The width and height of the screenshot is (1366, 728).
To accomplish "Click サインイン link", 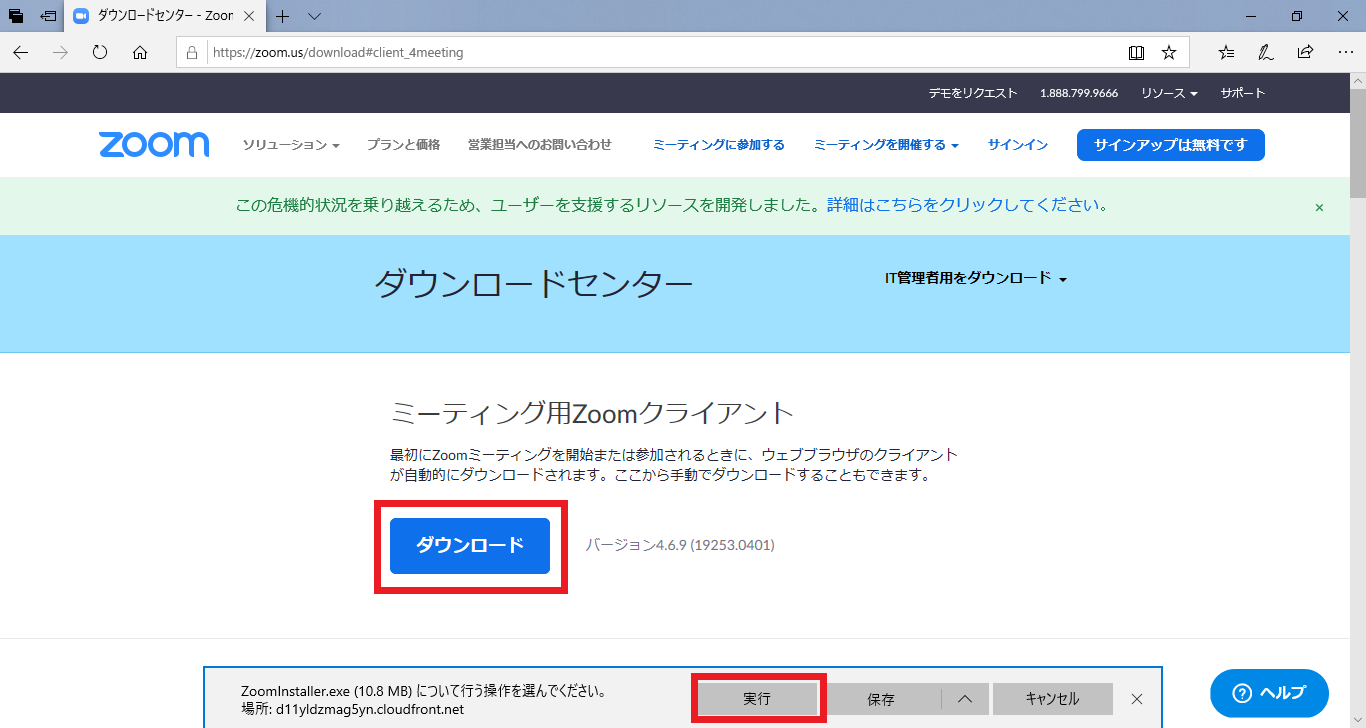I will [1018, 145].
